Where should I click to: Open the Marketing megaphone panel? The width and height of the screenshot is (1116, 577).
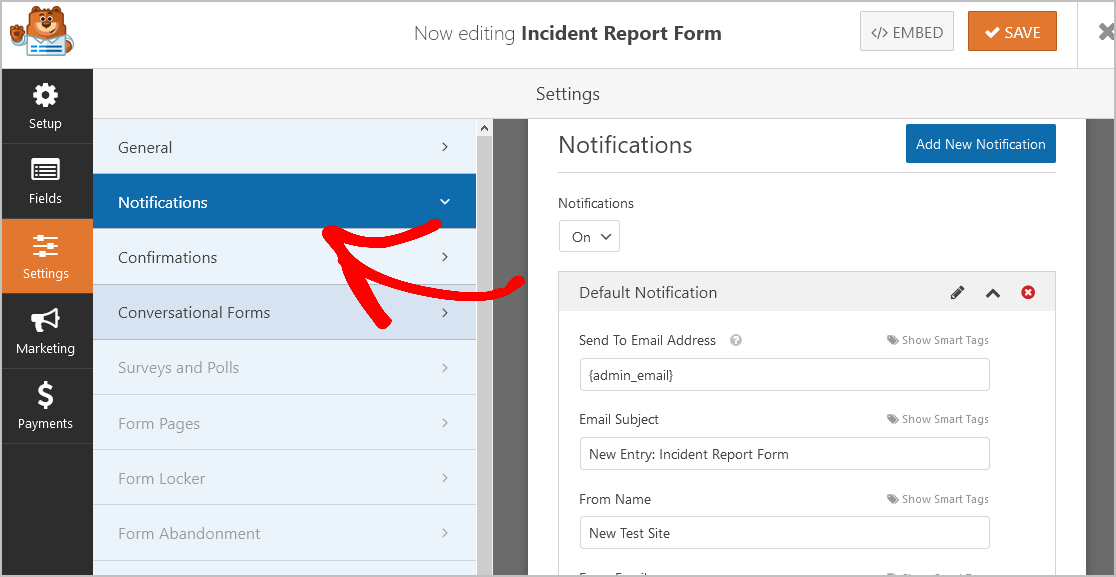46,331
